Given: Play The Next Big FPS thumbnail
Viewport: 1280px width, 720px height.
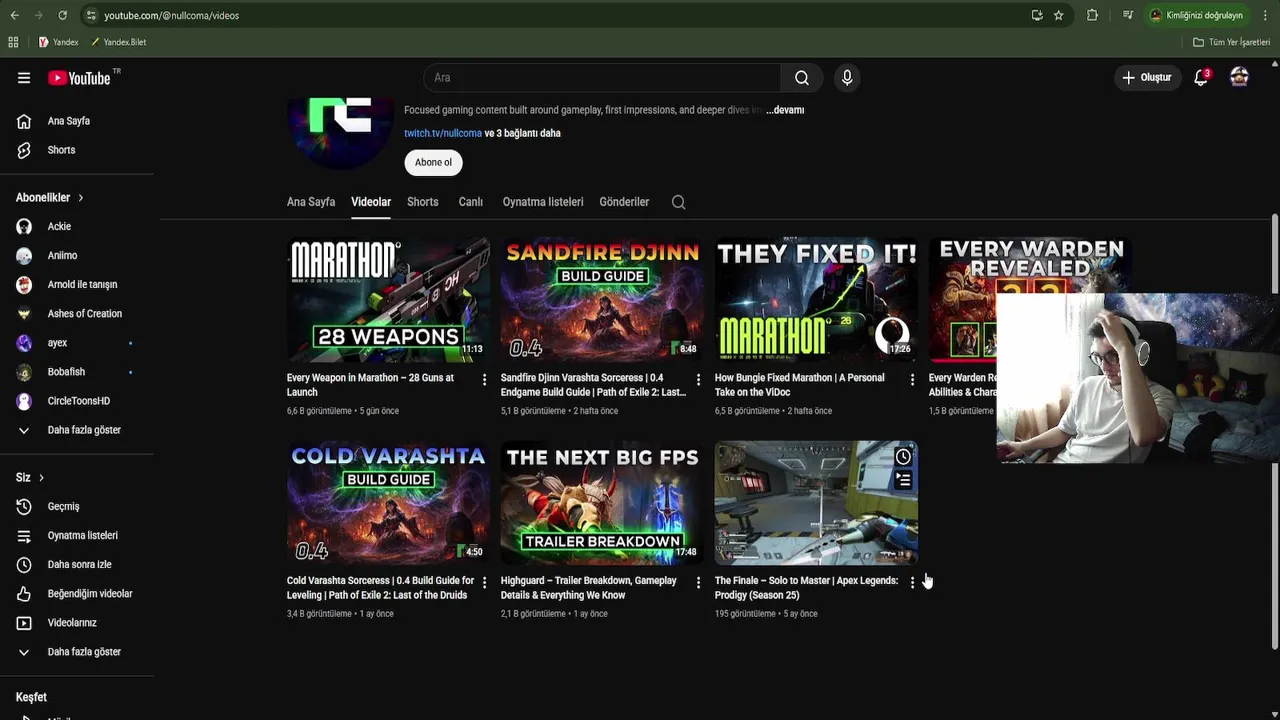Looking at the screenshot, I should pos(602,503).
